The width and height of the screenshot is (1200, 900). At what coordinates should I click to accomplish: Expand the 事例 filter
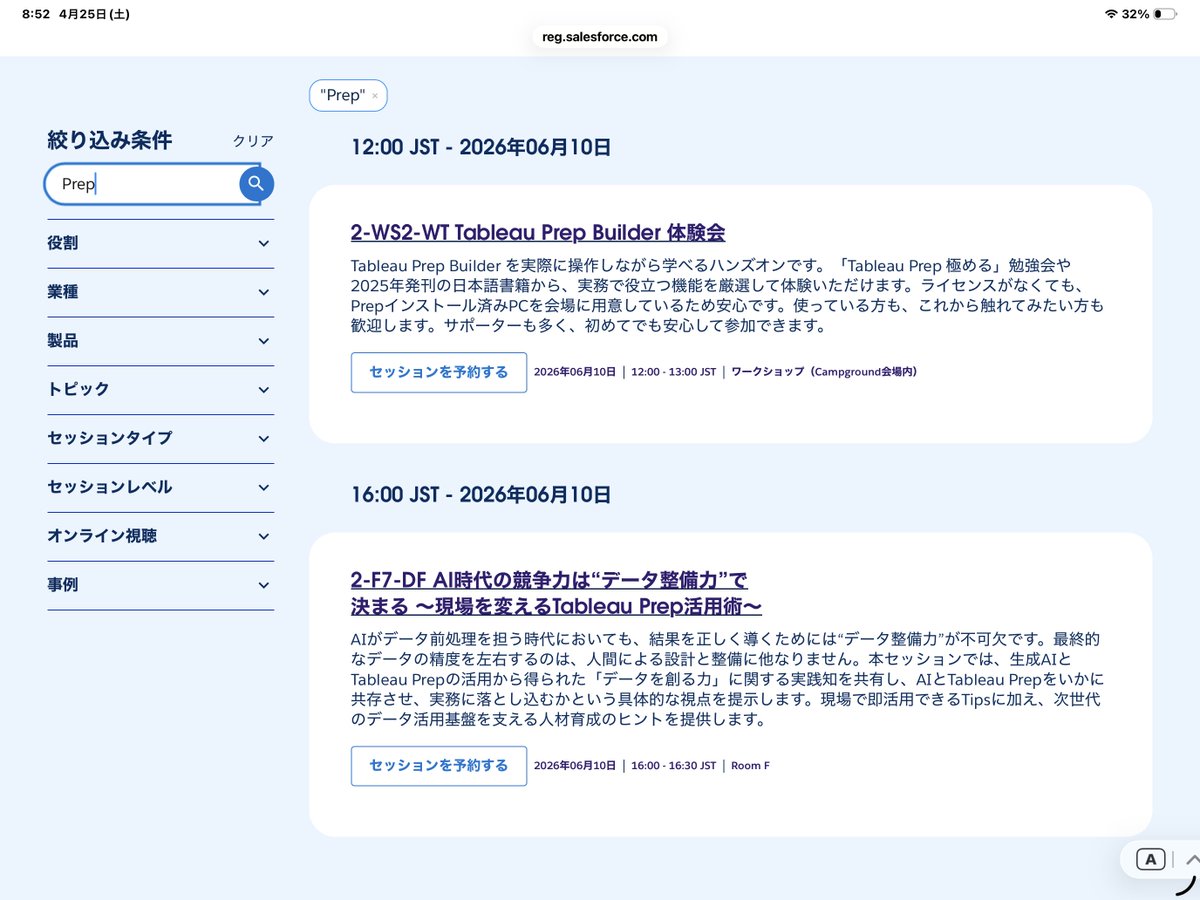(160, 585)
